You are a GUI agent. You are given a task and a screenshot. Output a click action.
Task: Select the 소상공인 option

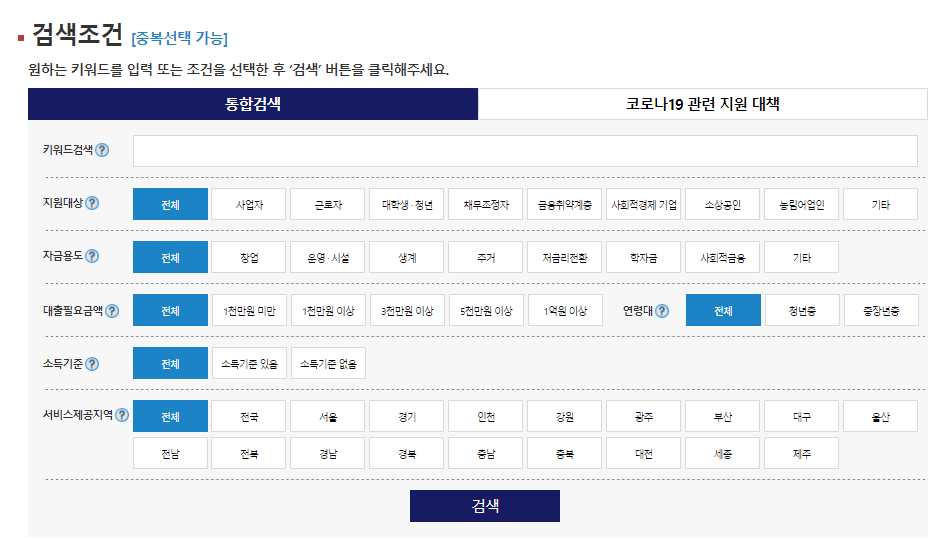723,204
